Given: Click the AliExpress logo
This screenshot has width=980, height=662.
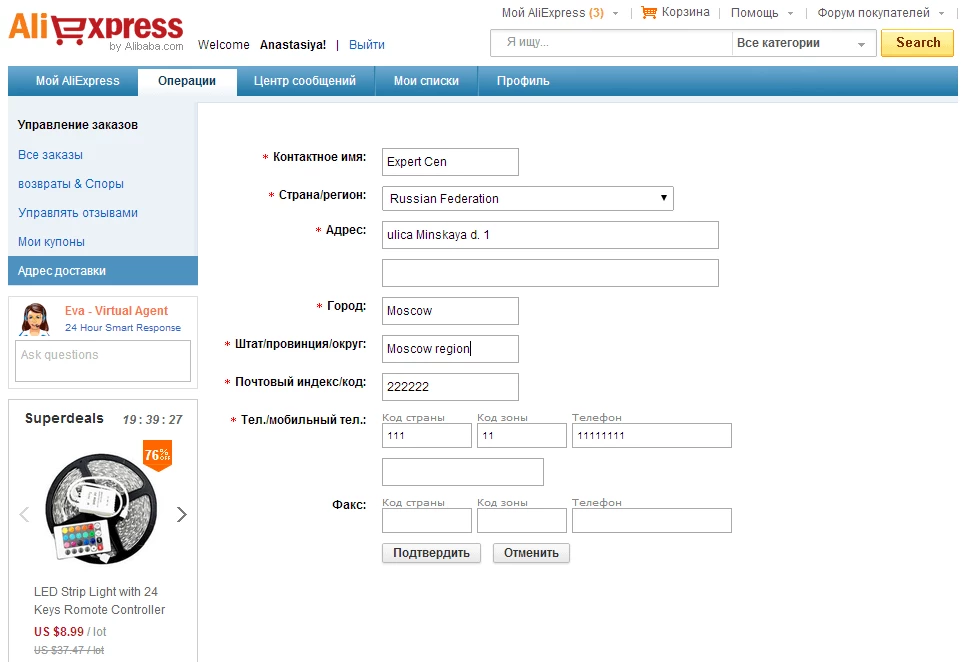Looking at the screenshot, I should [96, 30].
